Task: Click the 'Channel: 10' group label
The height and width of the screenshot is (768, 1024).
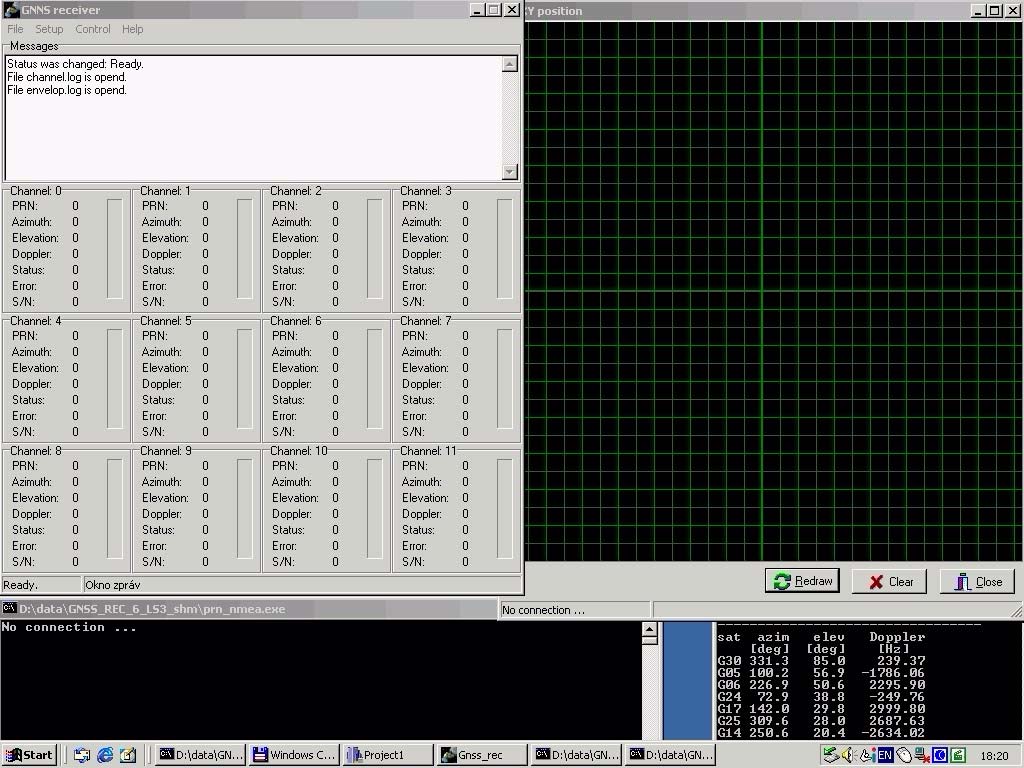Action: pos(298,451)
